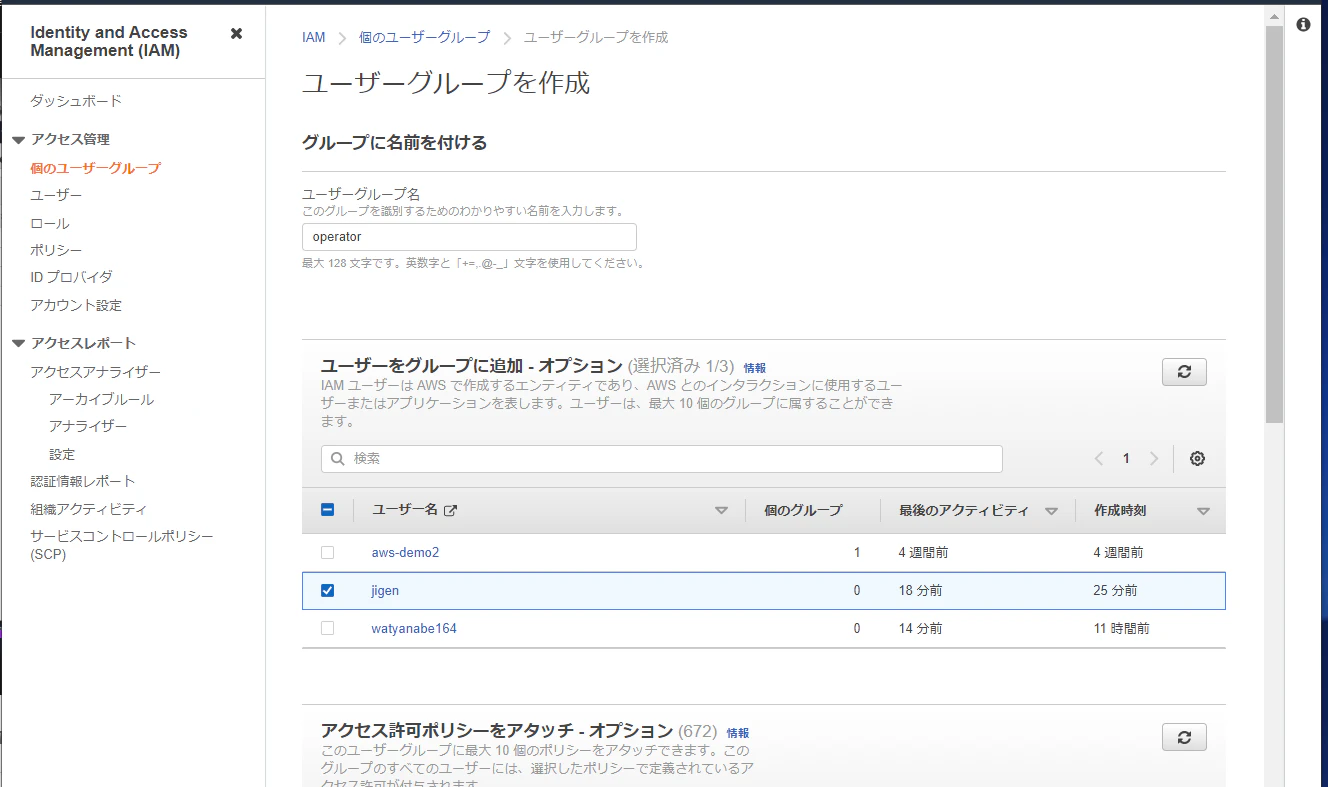Collapse the アクセスレポート sidebar section
This screenshot has height=787, width=1328.
coord(18,343)
